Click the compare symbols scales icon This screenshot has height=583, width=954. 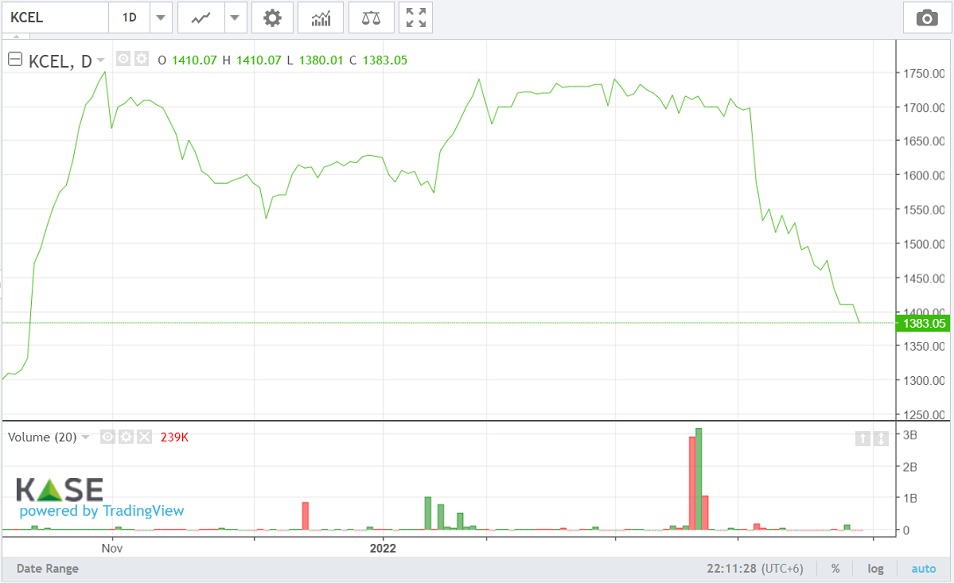(371, 18)
